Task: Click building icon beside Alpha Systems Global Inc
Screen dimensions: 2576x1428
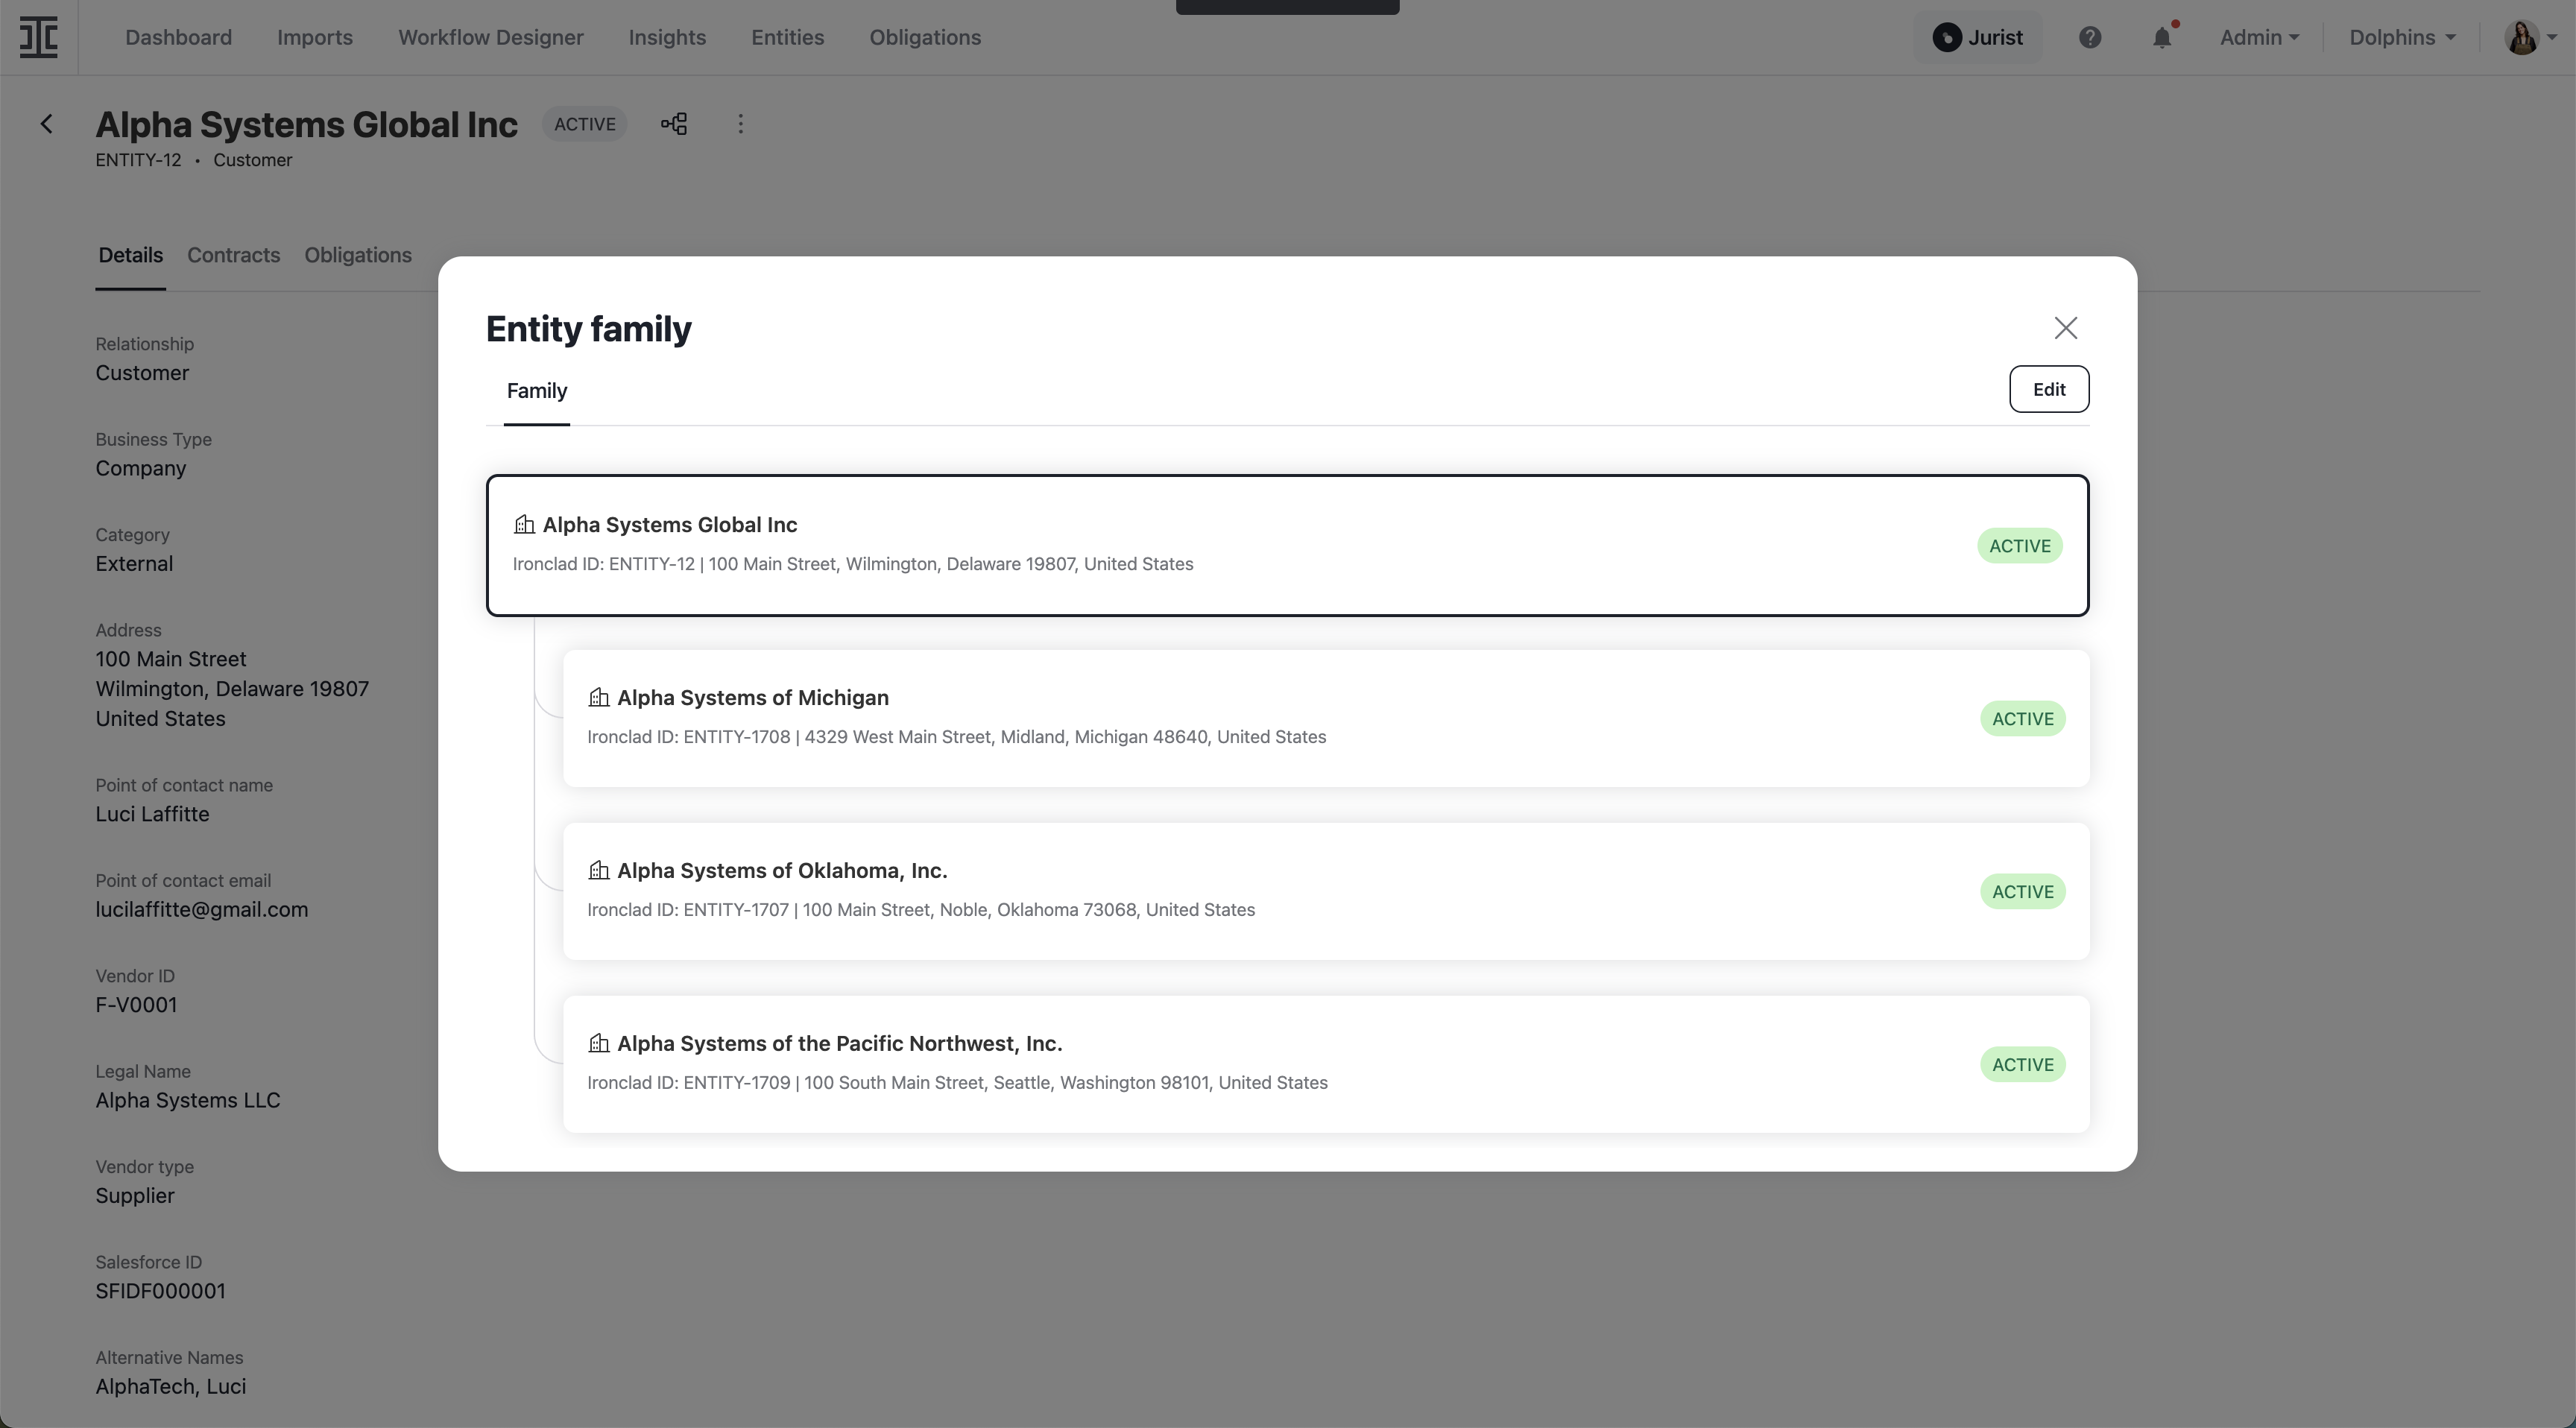Action: coord(524,524)
